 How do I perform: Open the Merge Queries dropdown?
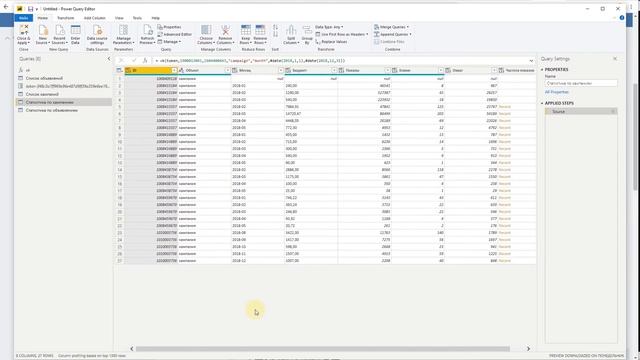click(391, 27)
